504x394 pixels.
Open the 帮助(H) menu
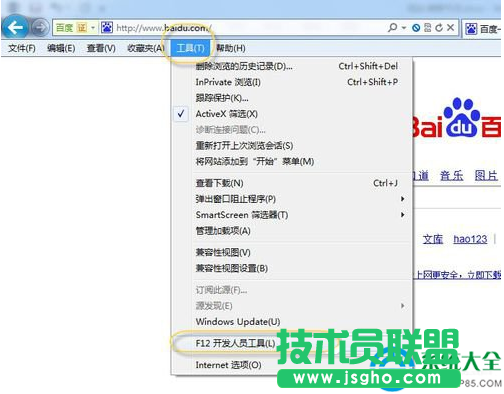click(x=231, y=48)
